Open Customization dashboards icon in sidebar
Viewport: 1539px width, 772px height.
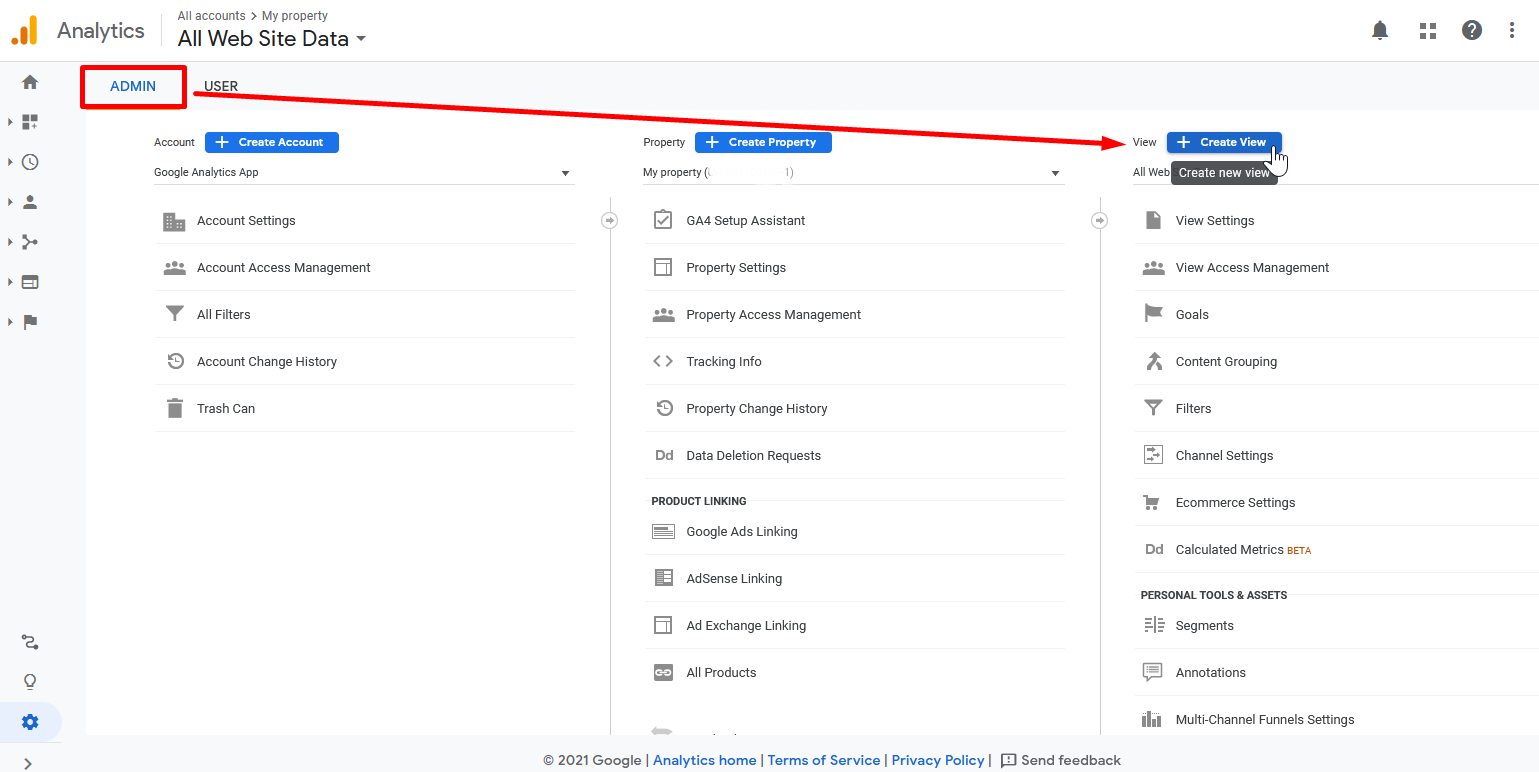[x=30, y=122]
